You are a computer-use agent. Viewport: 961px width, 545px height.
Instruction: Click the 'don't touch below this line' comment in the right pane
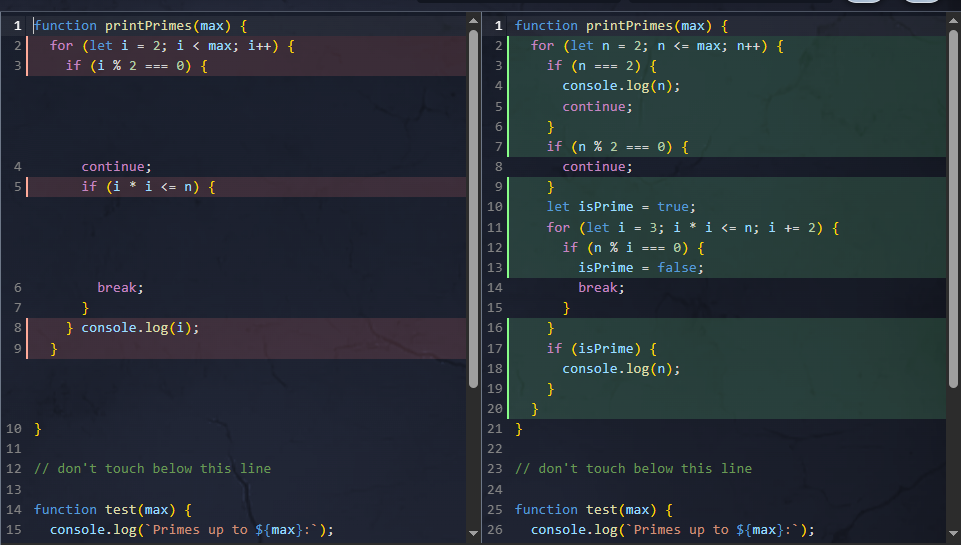tap(633, 469)
